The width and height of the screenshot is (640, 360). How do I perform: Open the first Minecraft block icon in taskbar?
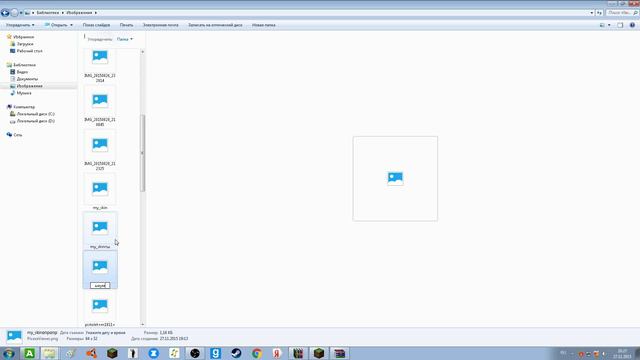pos(112,353)
